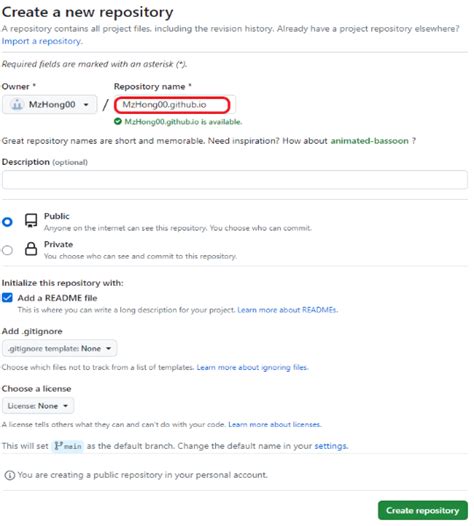Click the Private repository lock icon
This screenshot has width=474, height=526.
click(x=31, y=249)
